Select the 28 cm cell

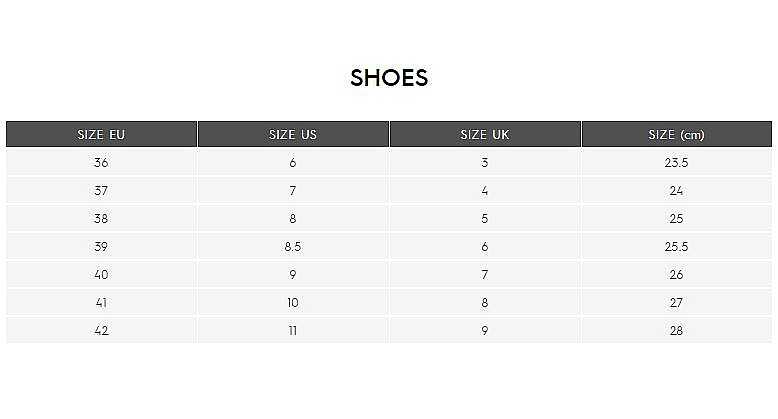click(677, 330)
